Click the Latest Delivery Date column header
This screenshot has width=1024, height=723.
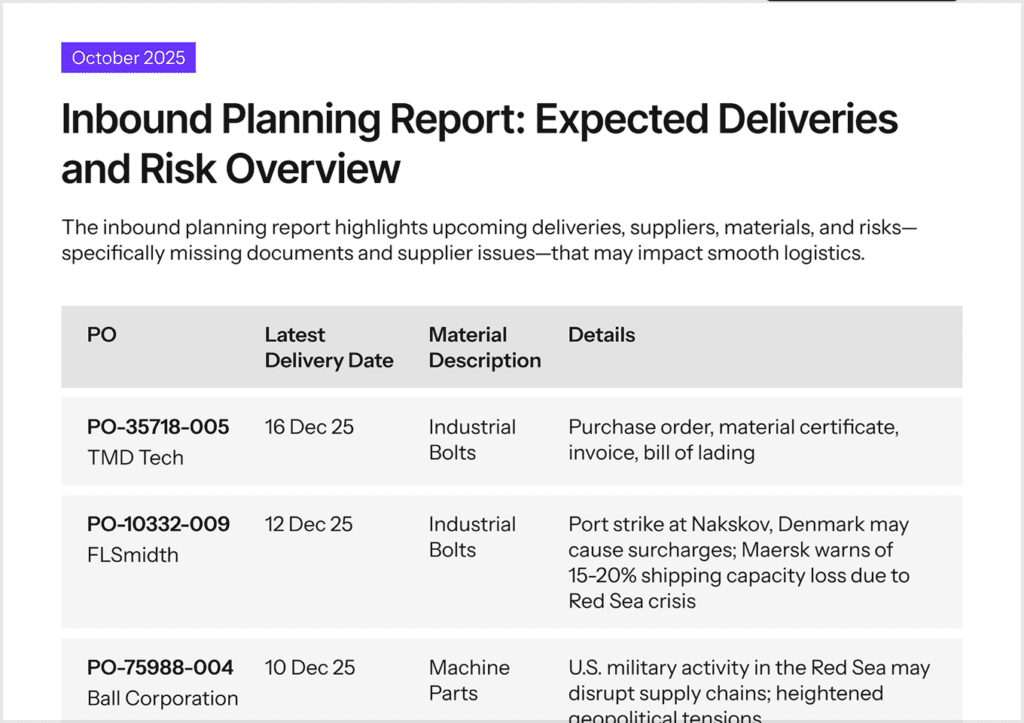(x=329, y=347)
